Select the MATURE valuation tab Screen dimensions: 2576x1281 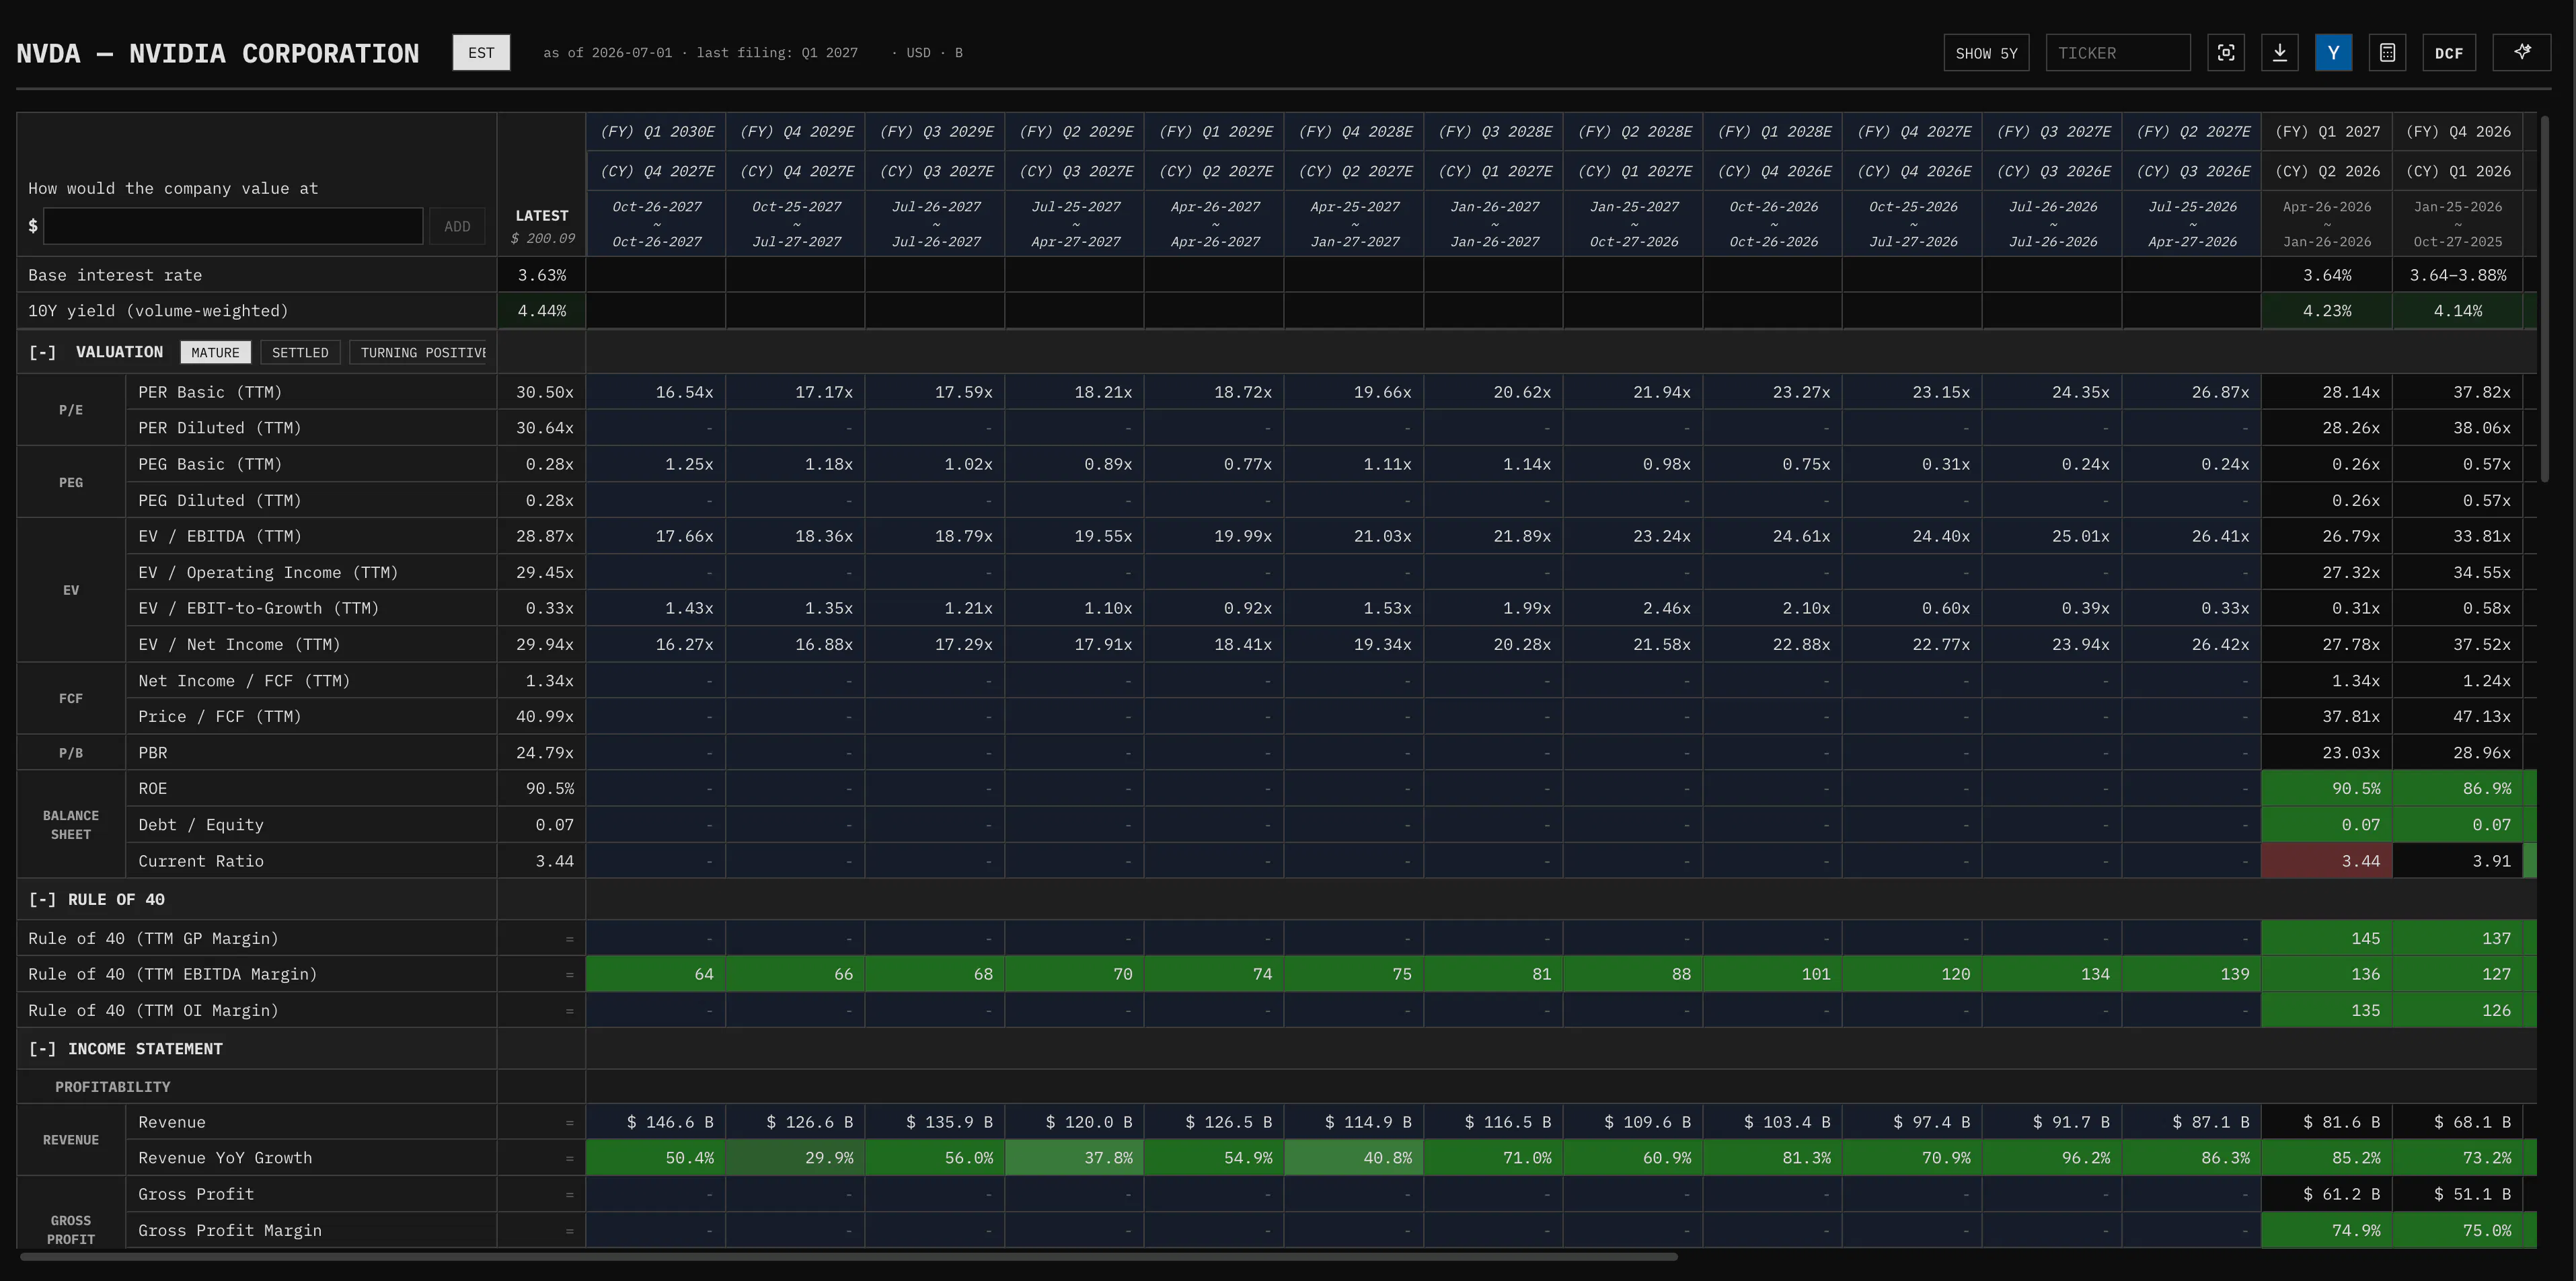(215, 352)
